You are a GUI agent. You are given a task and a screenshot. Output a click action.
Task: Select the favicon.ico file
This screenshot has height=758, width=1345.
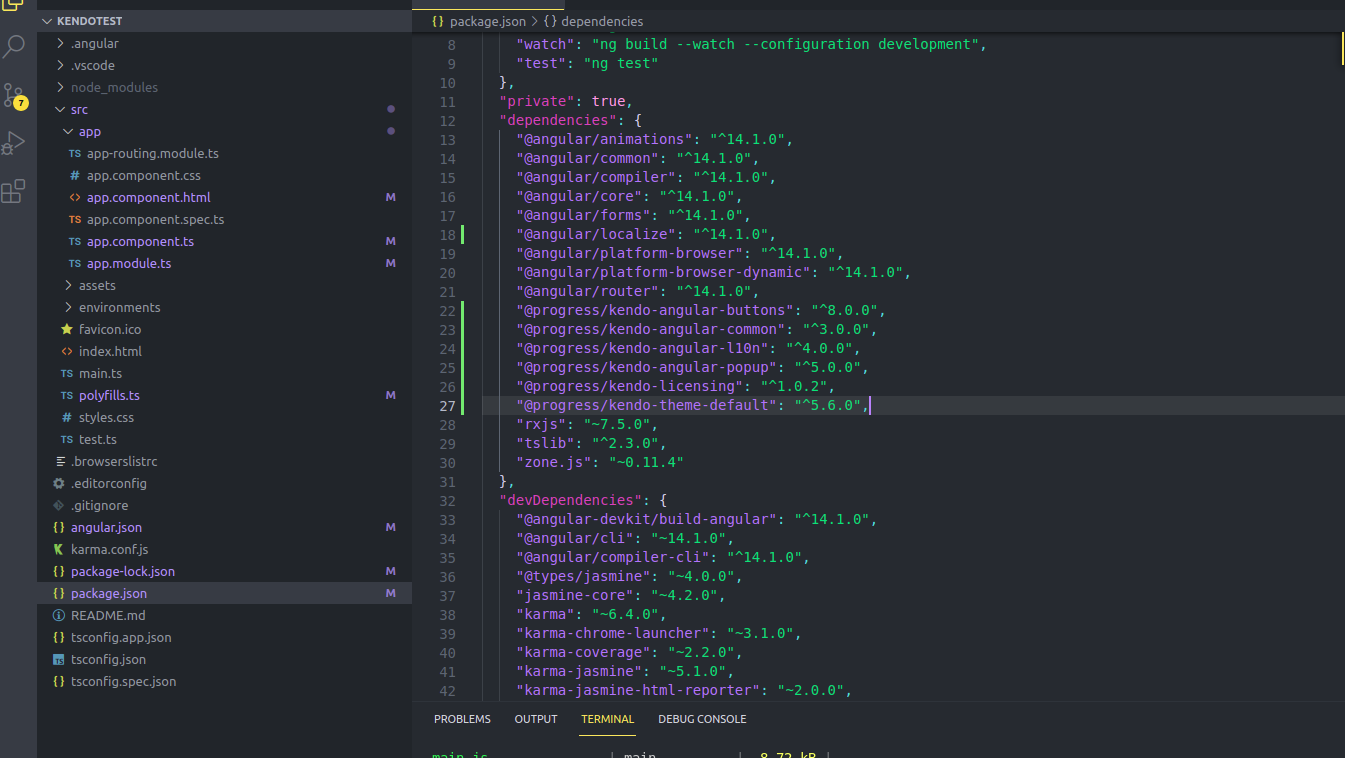point(109,329)
